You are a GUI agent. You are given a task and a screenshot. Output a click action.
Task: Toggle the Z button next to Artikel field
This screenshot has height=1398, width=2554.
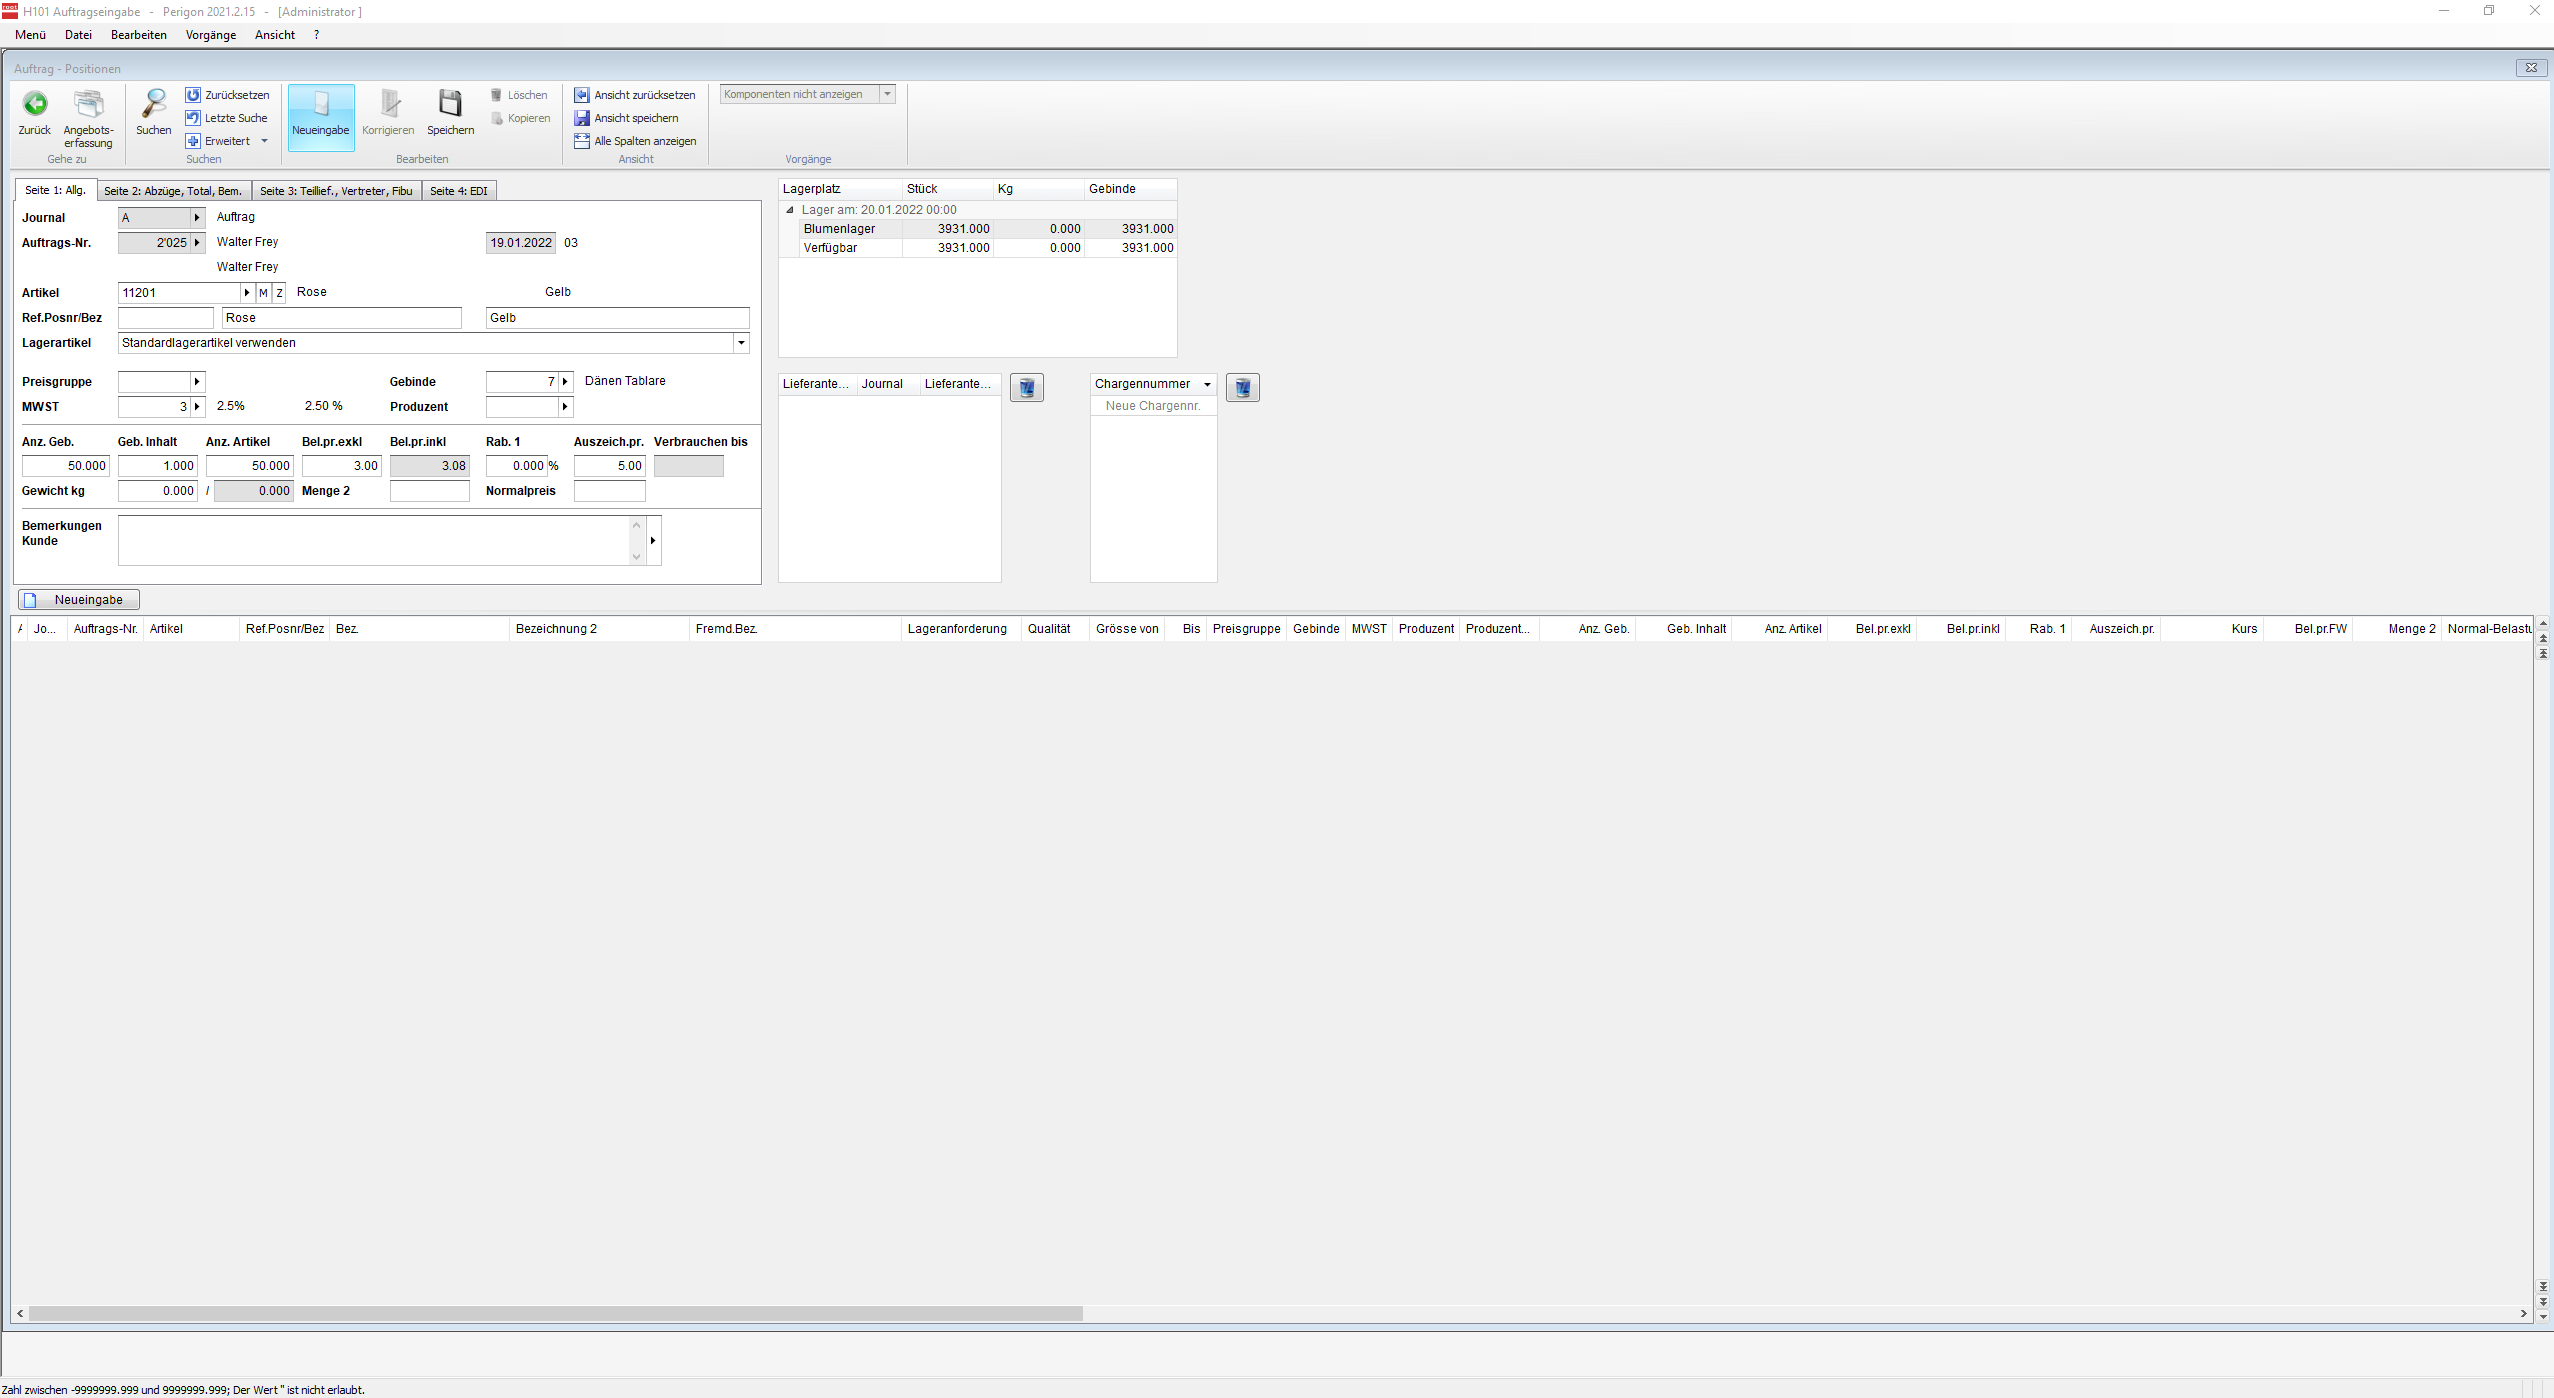pyautogui.click(x=280, y=293)
